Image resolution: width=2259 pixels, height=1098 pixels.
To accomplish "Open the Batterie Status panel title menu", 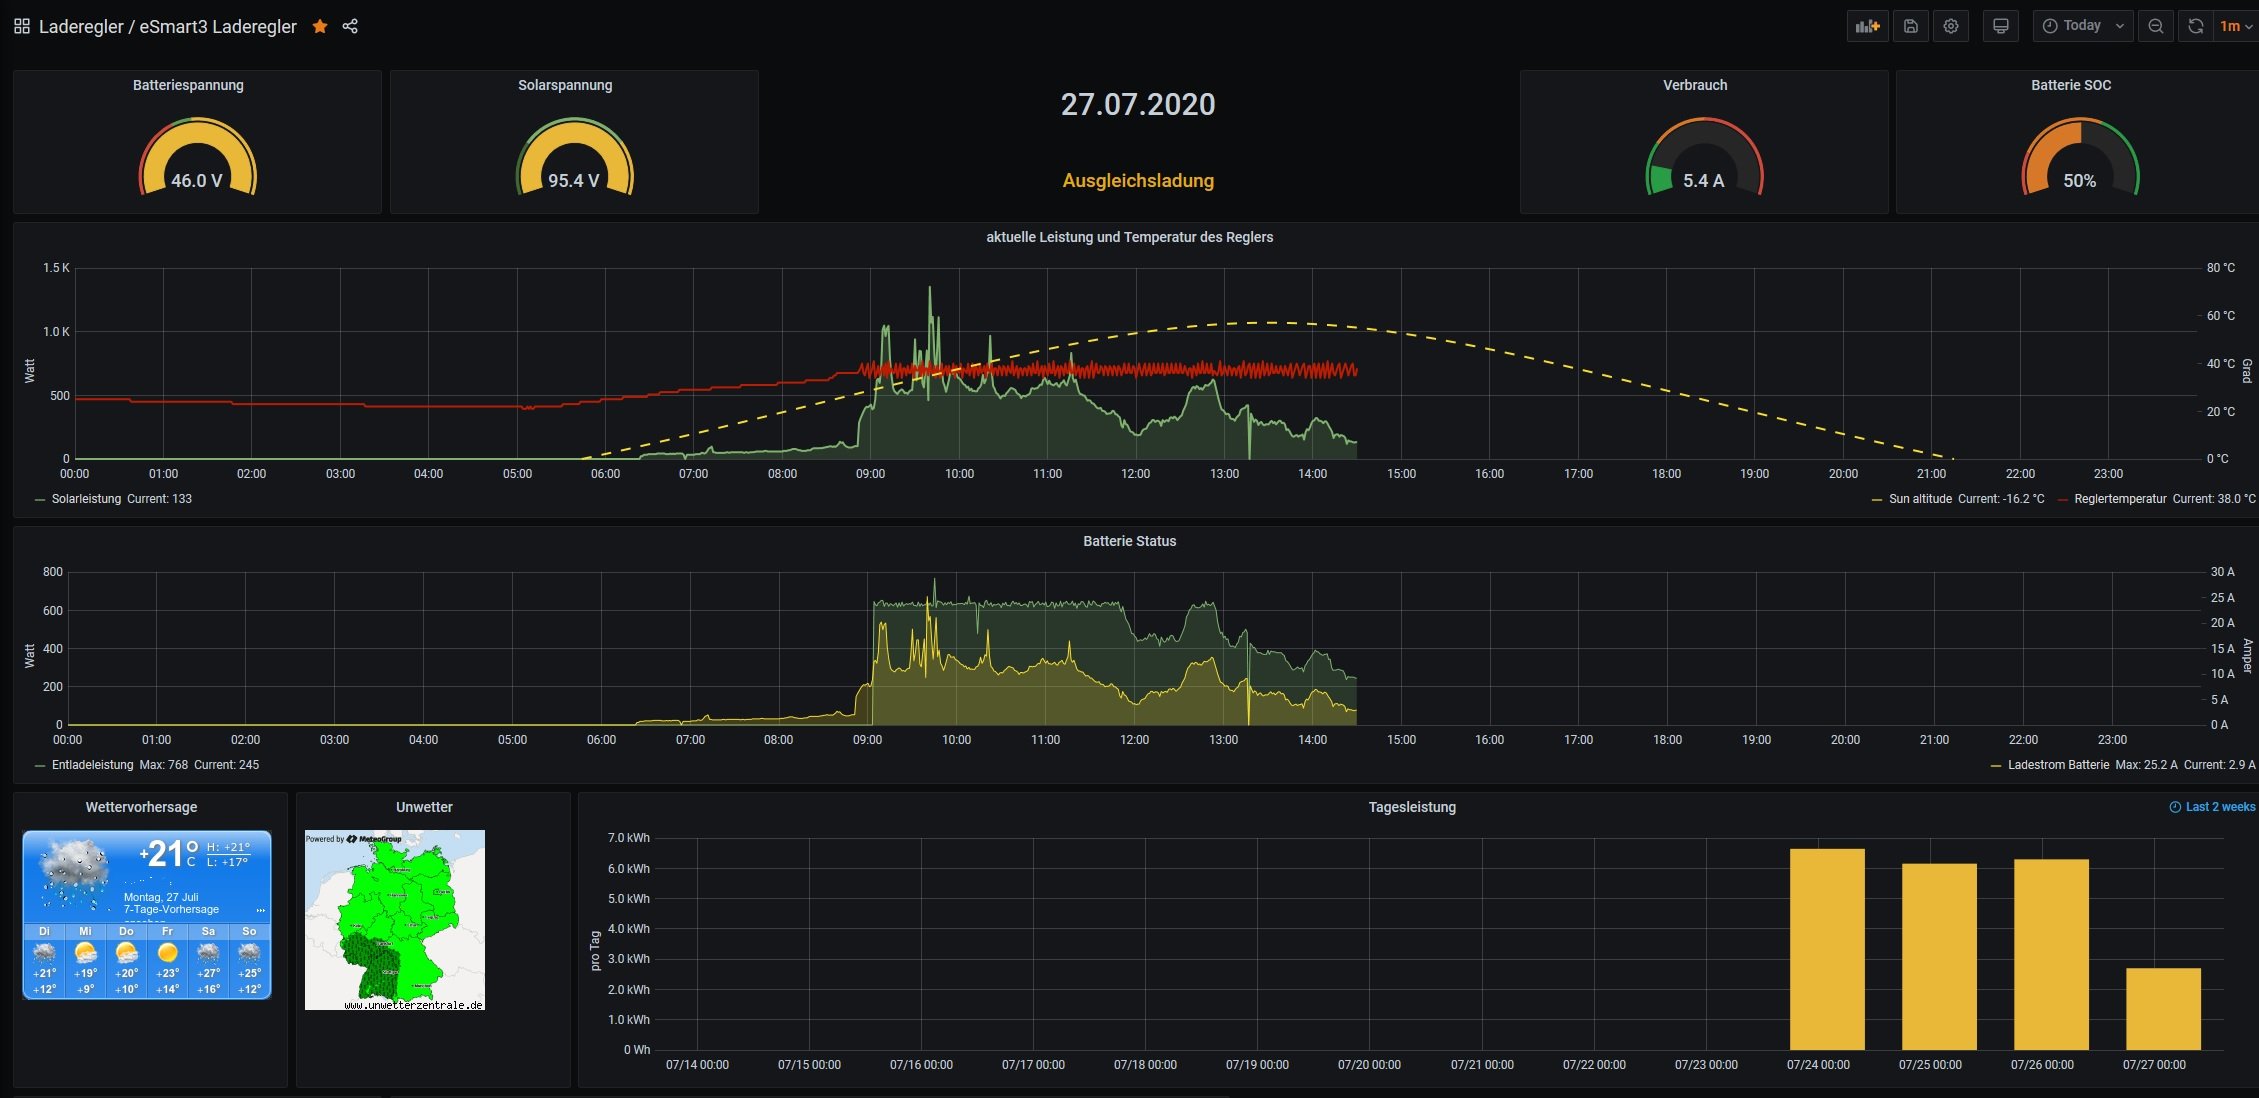I will (x=1129, y=541).
